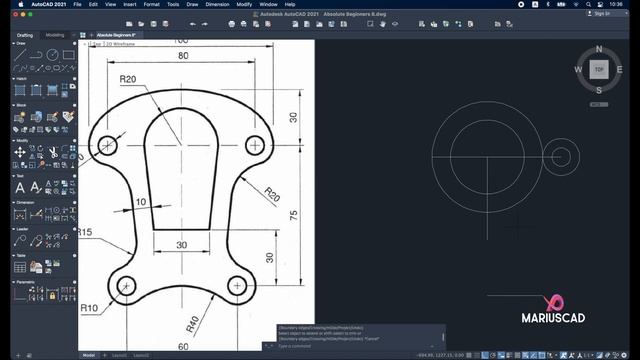The height and width of the screenshot is (360, 640).
Task: Open the Dimension menu
Action: 217,4
